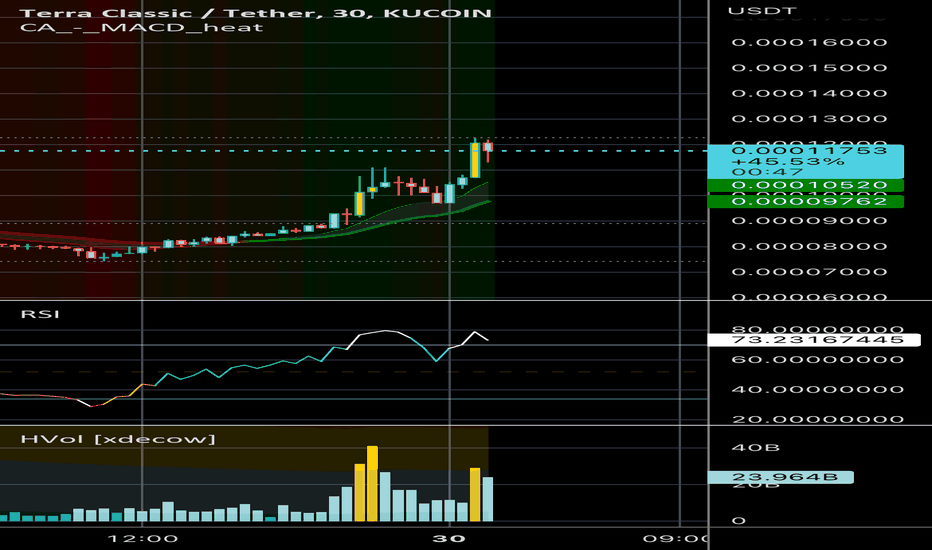
Task: Click the RSI 60.00000000 axis level
Action: 818,360
